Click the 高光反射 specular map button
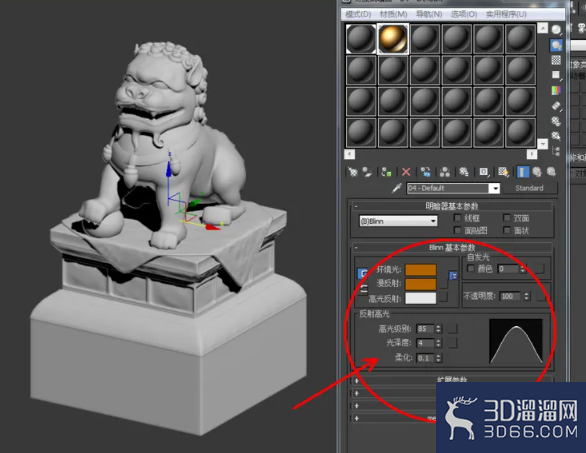The height and width of the screenshot is (453, 586). [444, 298]
